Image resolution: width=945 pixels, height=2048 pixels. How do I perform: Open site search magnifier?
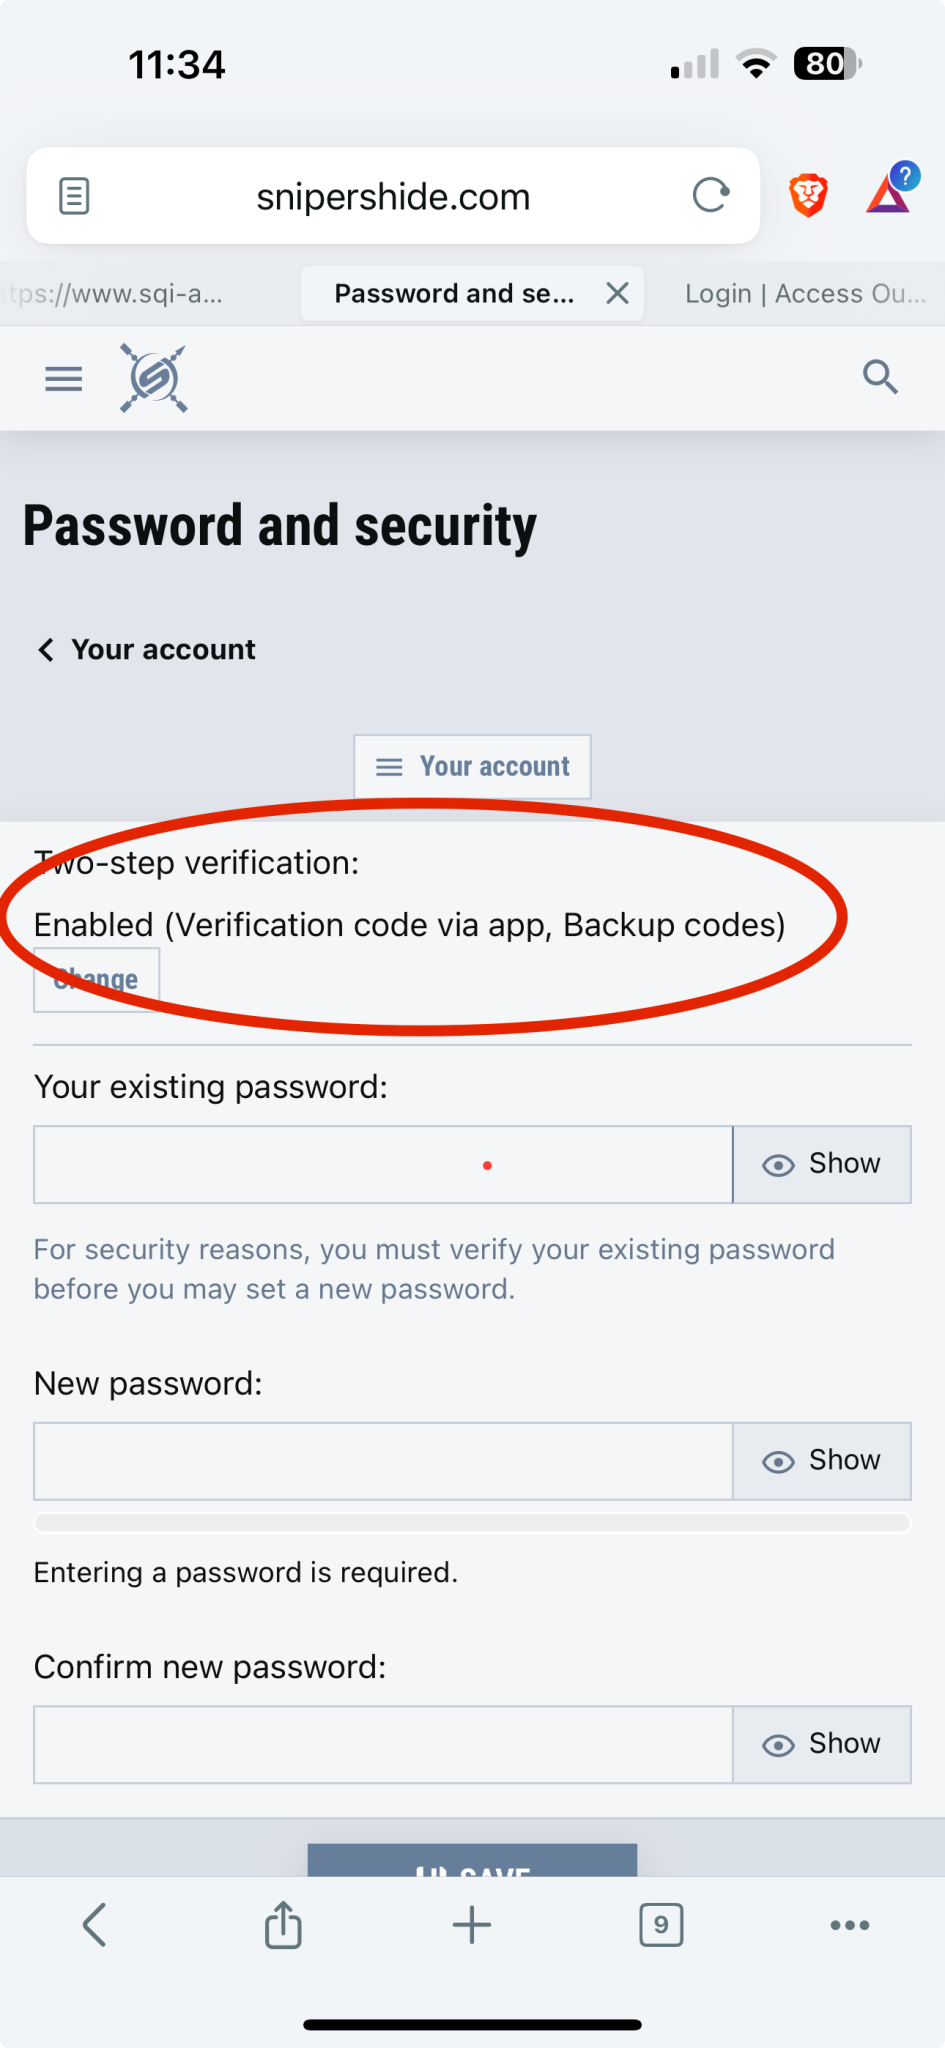coord(880,377)
